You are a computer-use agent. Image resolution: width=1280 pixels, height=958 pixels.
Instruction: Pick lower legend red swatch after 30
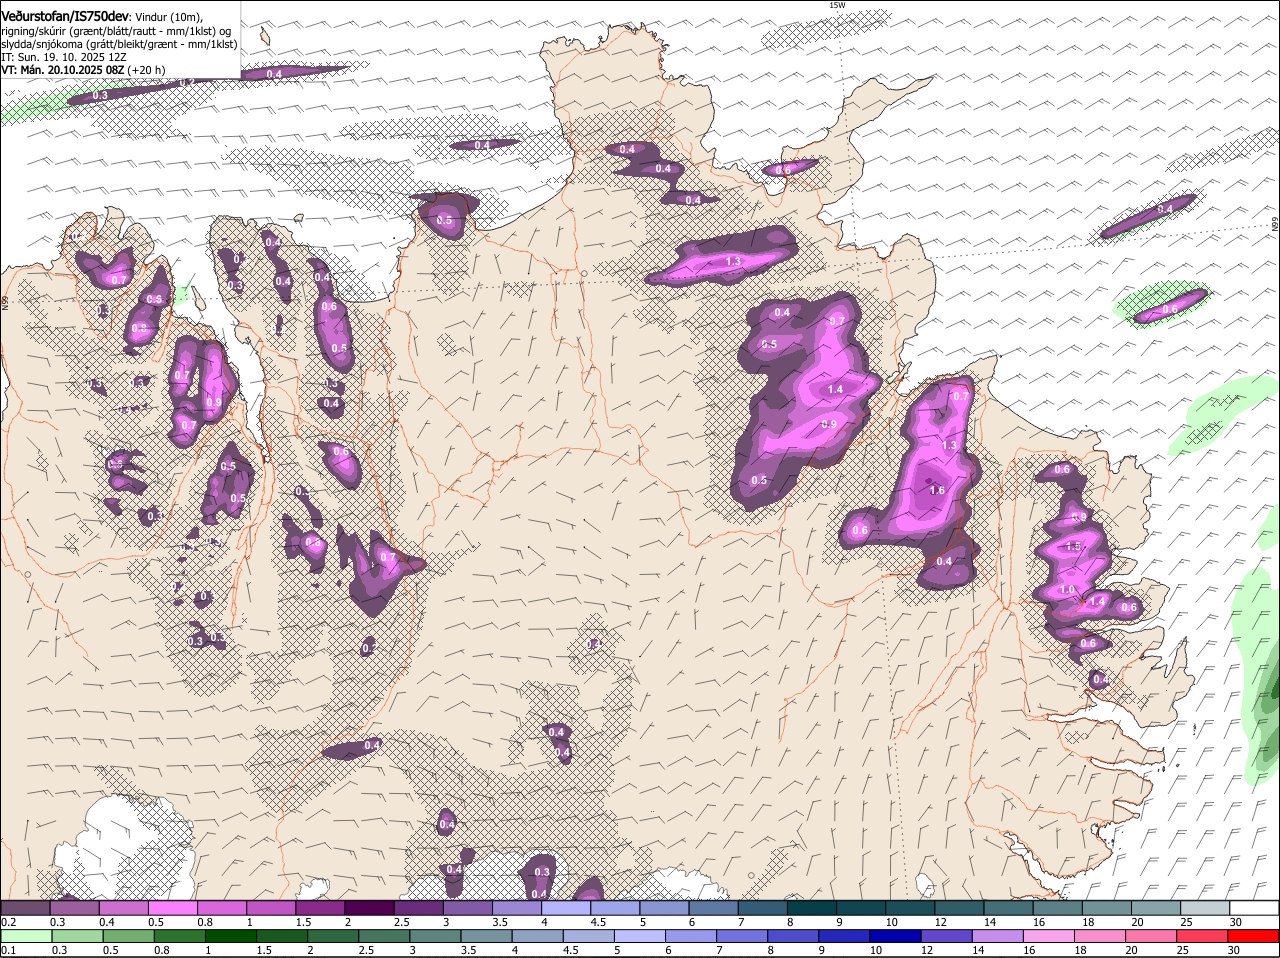[1253, 936]
